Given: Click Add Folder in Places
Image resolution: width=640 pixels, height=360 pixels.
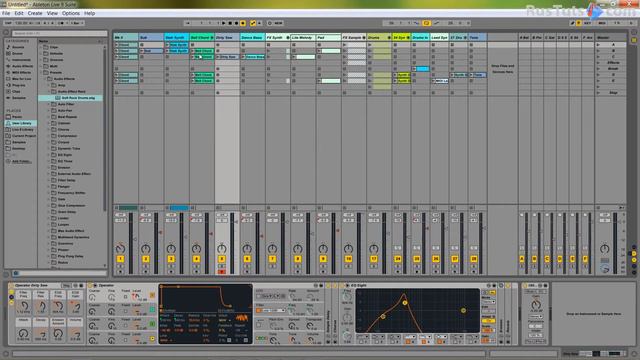Looking at the screenshot, I should 21,161.
